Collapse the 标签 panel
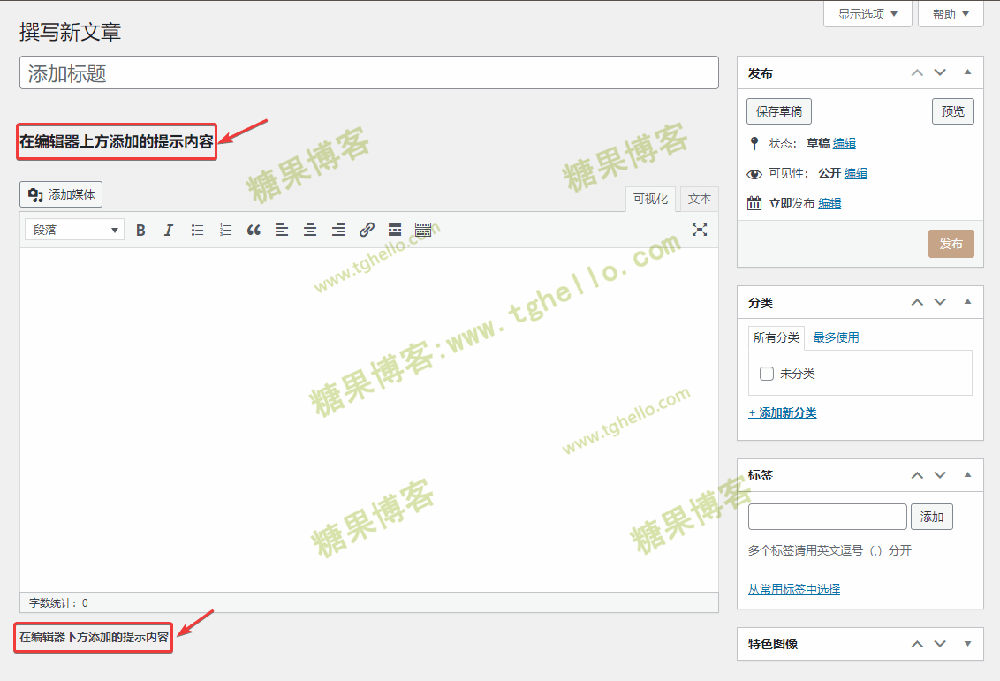Image resolution: width=1000 pixels, height=681 pixels. pos(968,474)
